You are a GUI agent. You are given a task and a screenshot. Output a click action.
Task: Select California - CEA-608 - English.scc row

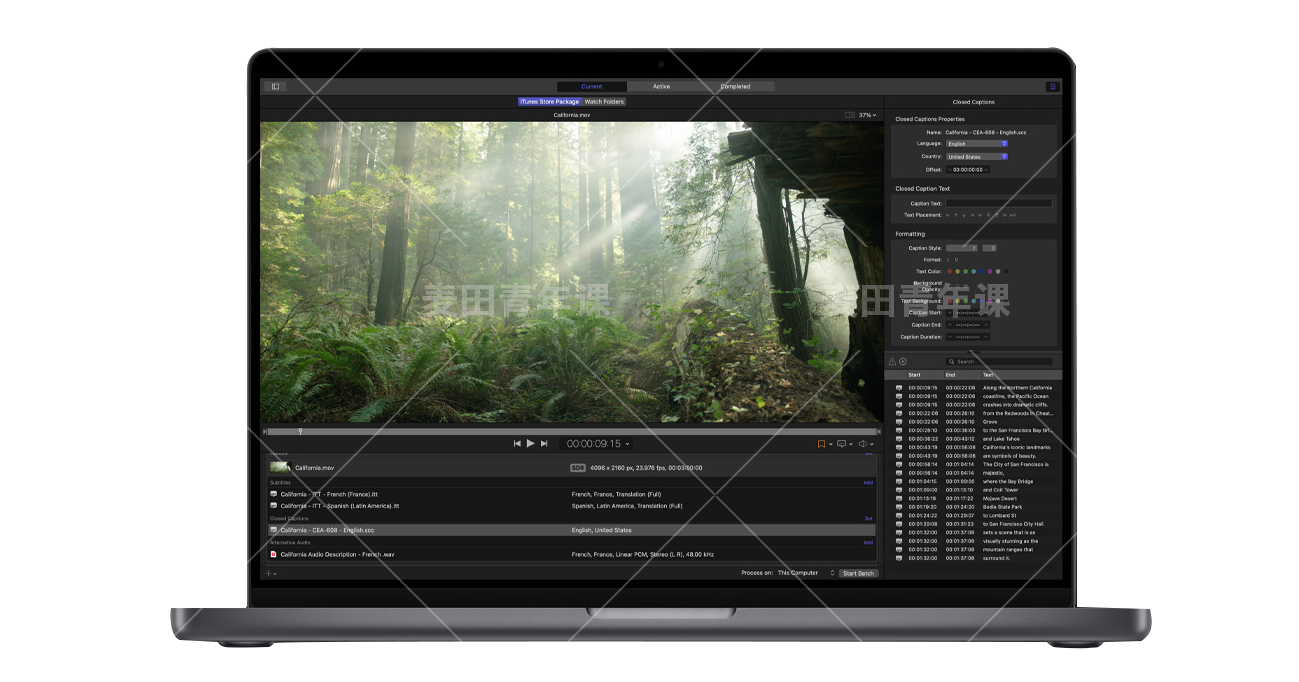coord(571,530)
